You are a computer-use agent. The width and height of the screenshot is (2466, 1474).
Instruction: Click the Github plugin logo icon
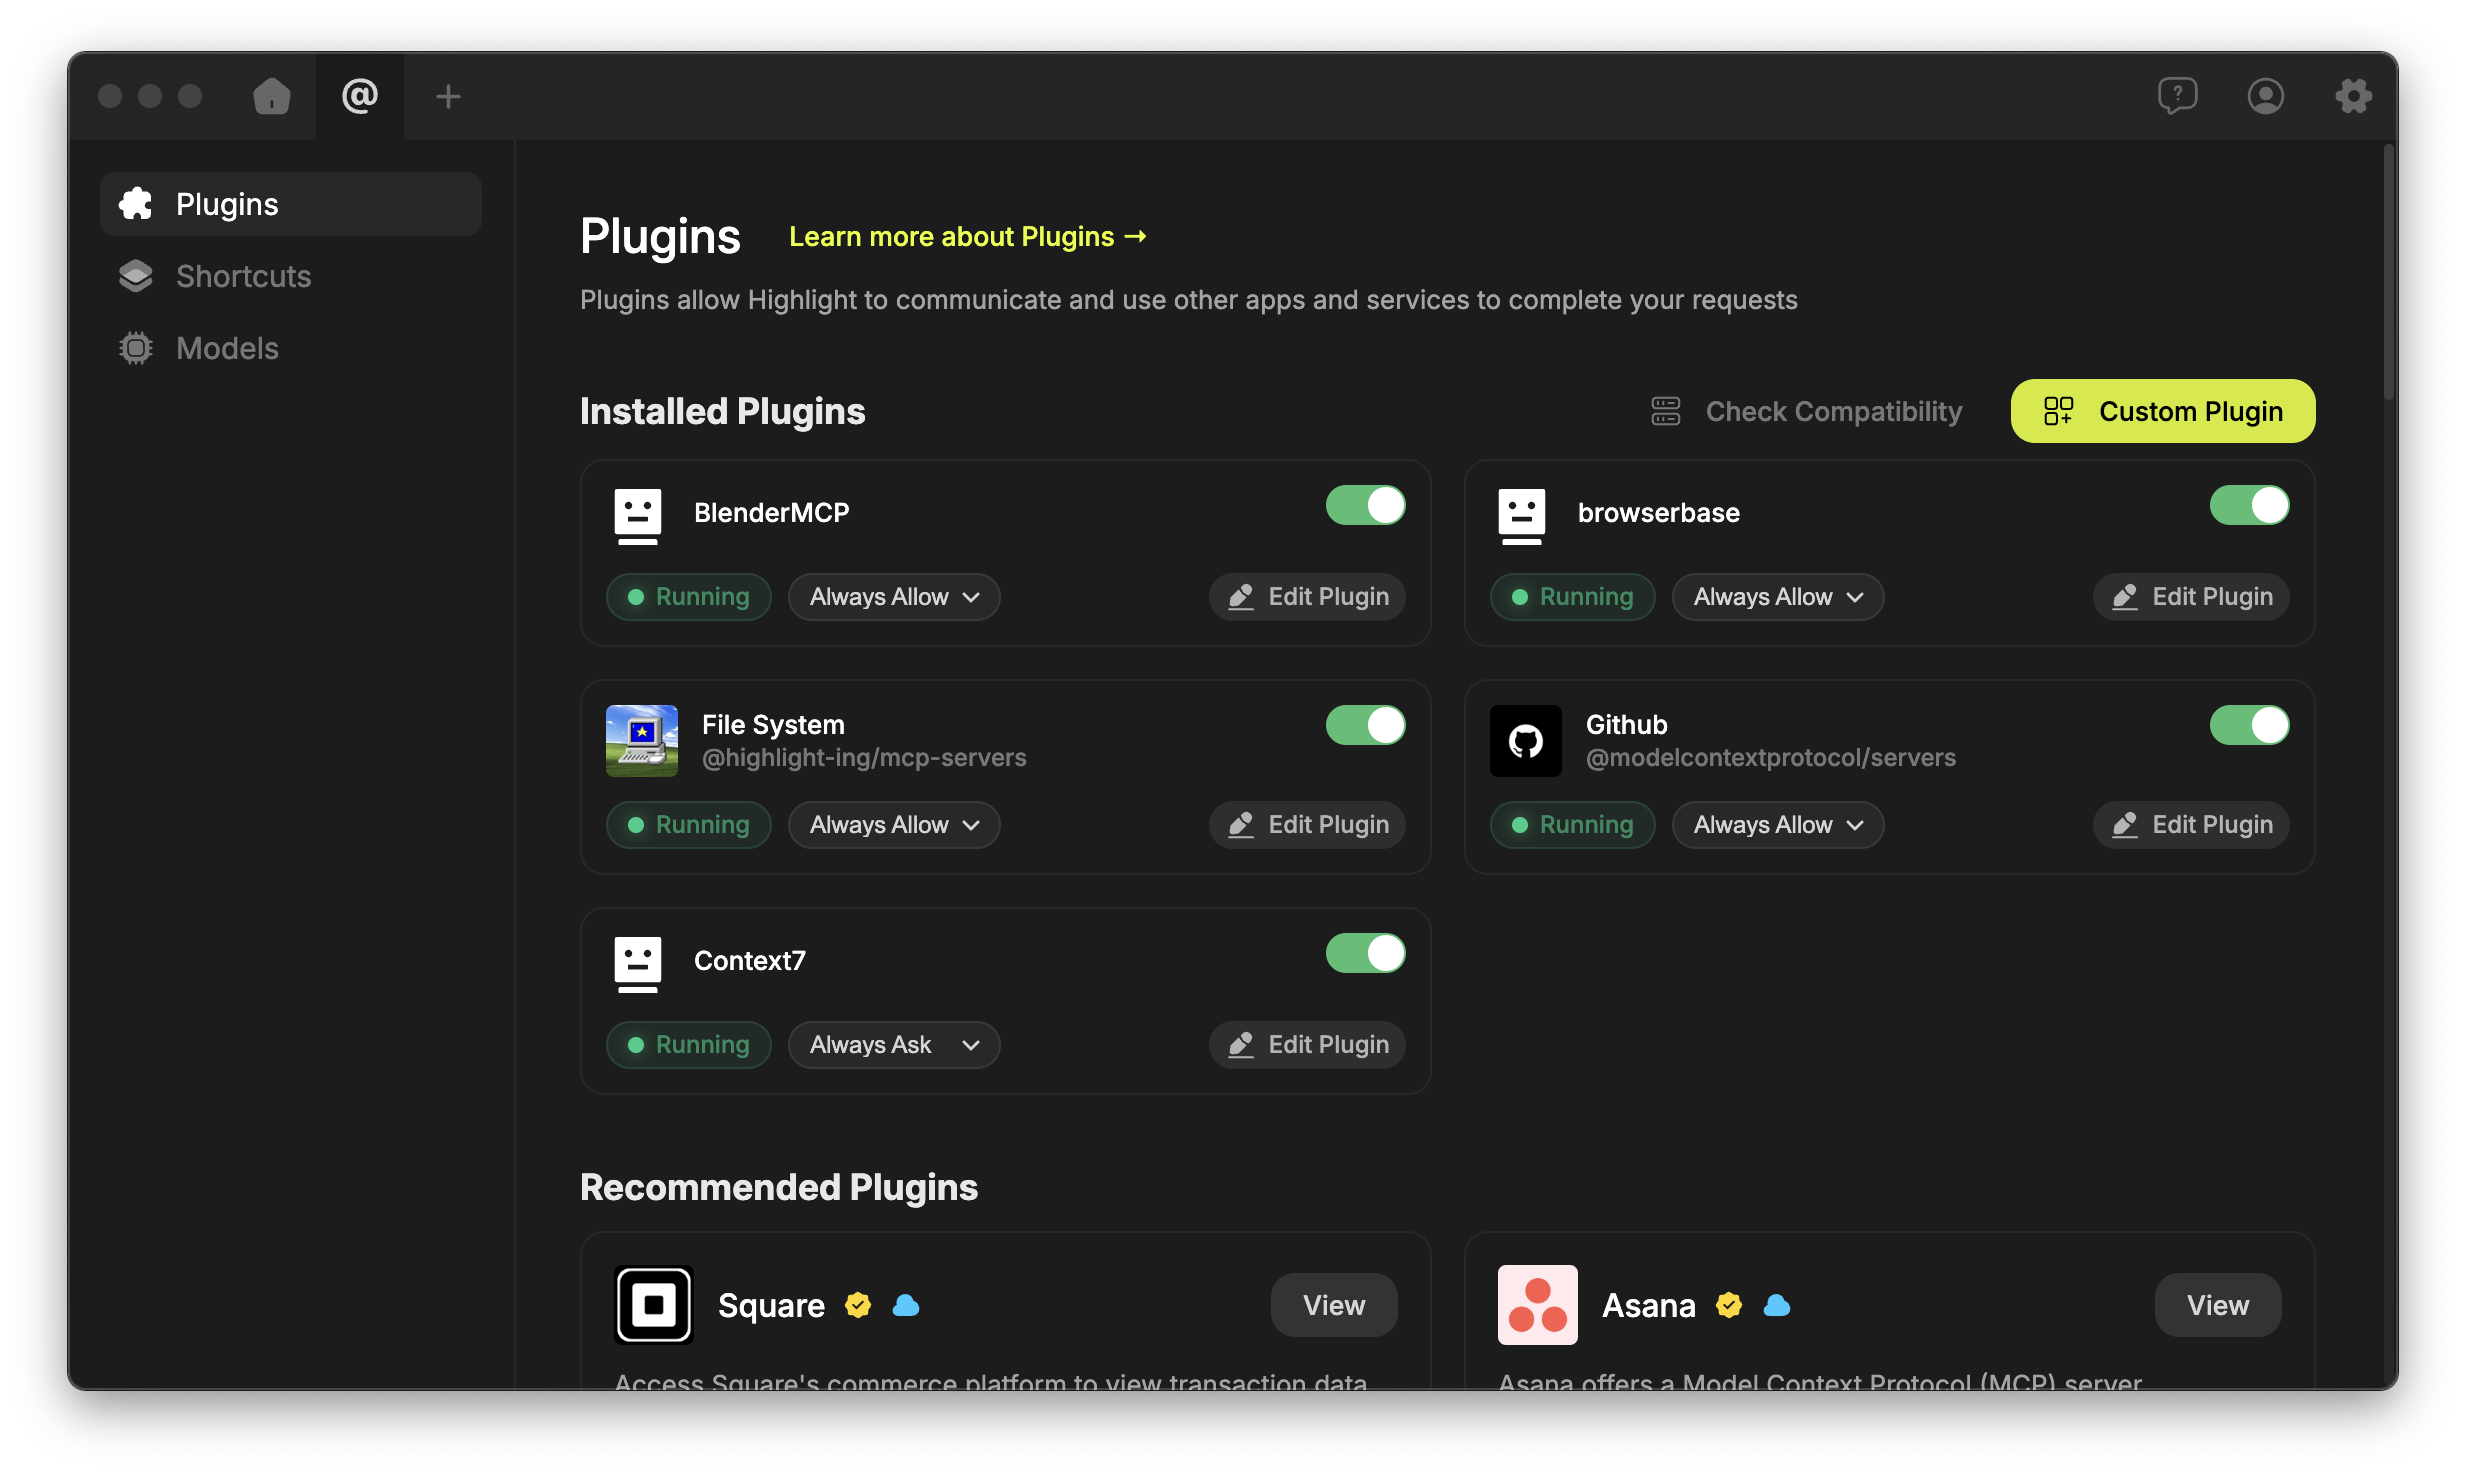pyautogui.click(x=1525, y=741)
